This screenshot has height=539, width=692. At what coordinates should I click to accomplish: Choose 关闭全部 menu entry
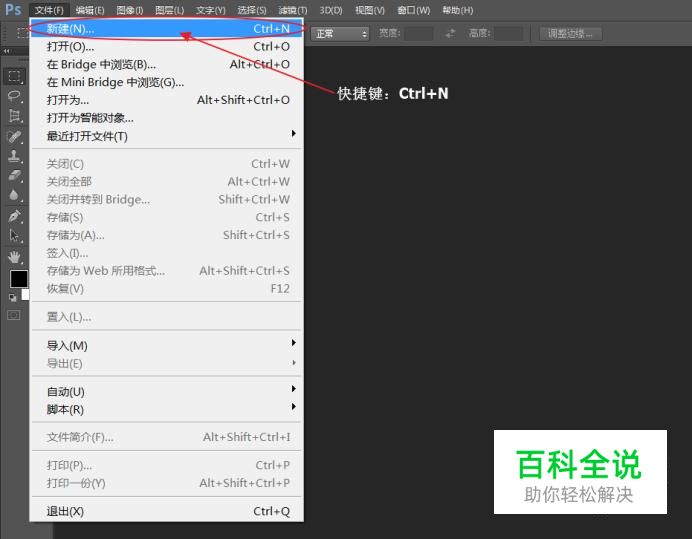(167, 181)
